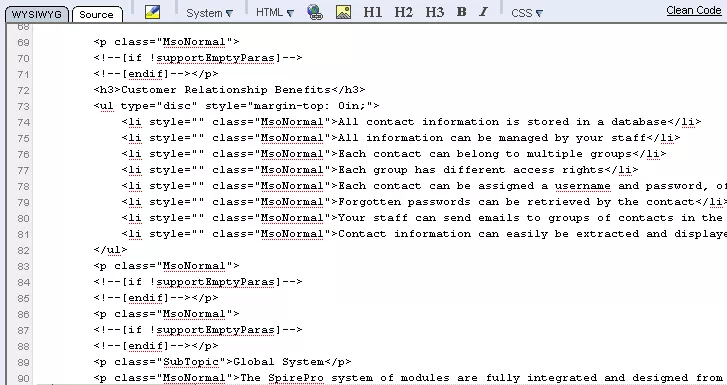Screen dimensions: 727x385
Task: Apply Heading 1 with the H1 button
Action: [373, 13]
